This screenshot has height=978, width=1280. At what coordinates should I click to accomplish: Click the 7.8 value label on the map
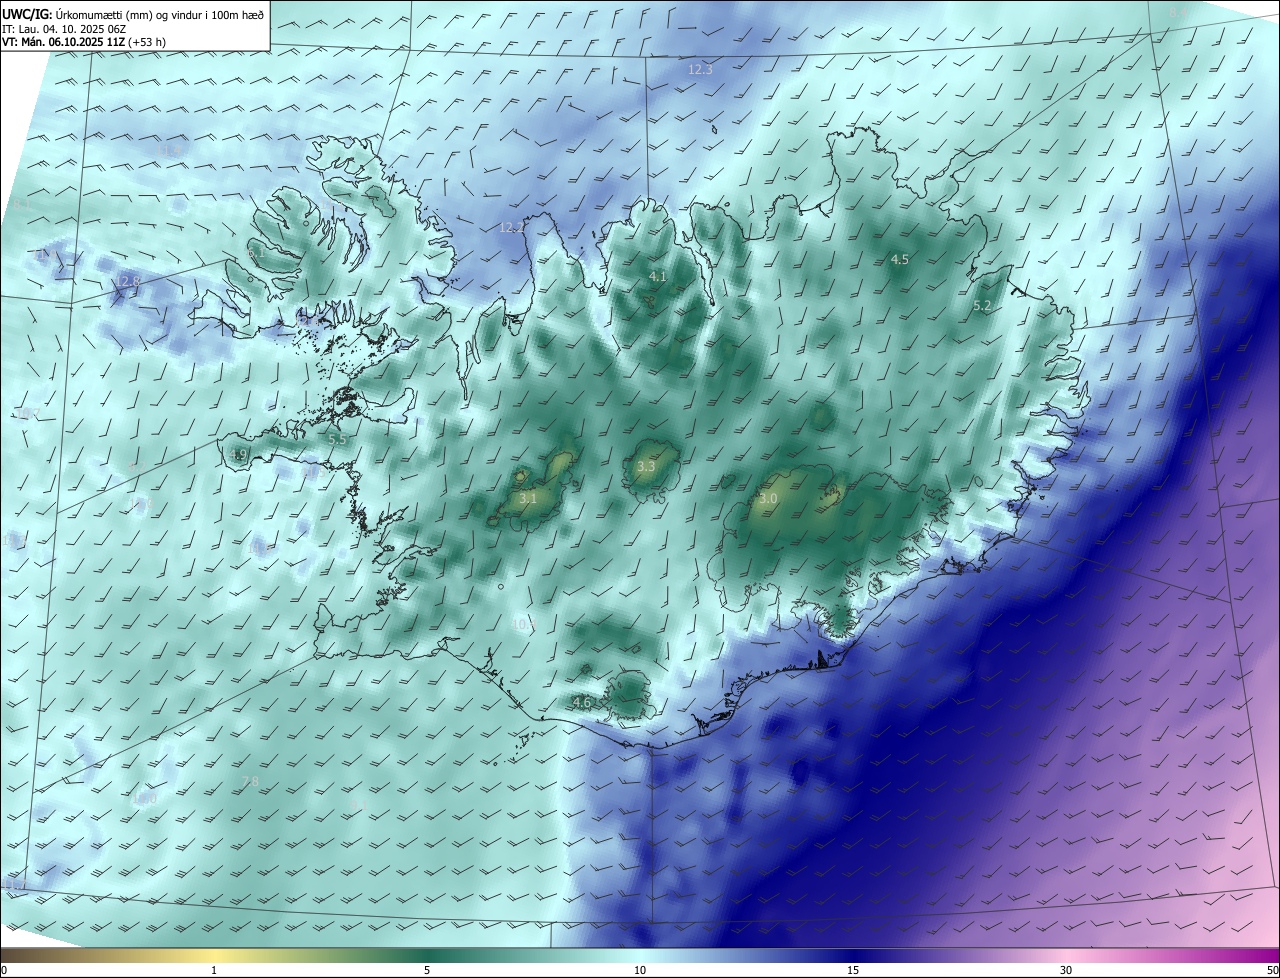250,781
